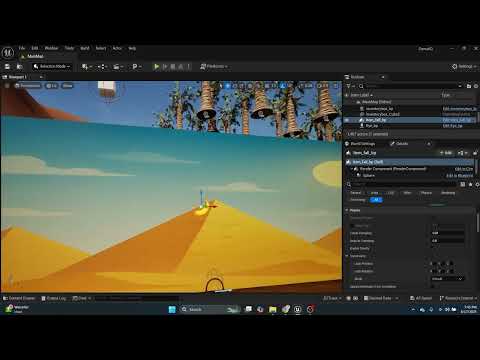Open the Window menu
This screenshot has width=480, height=360.
click(51, 48)
